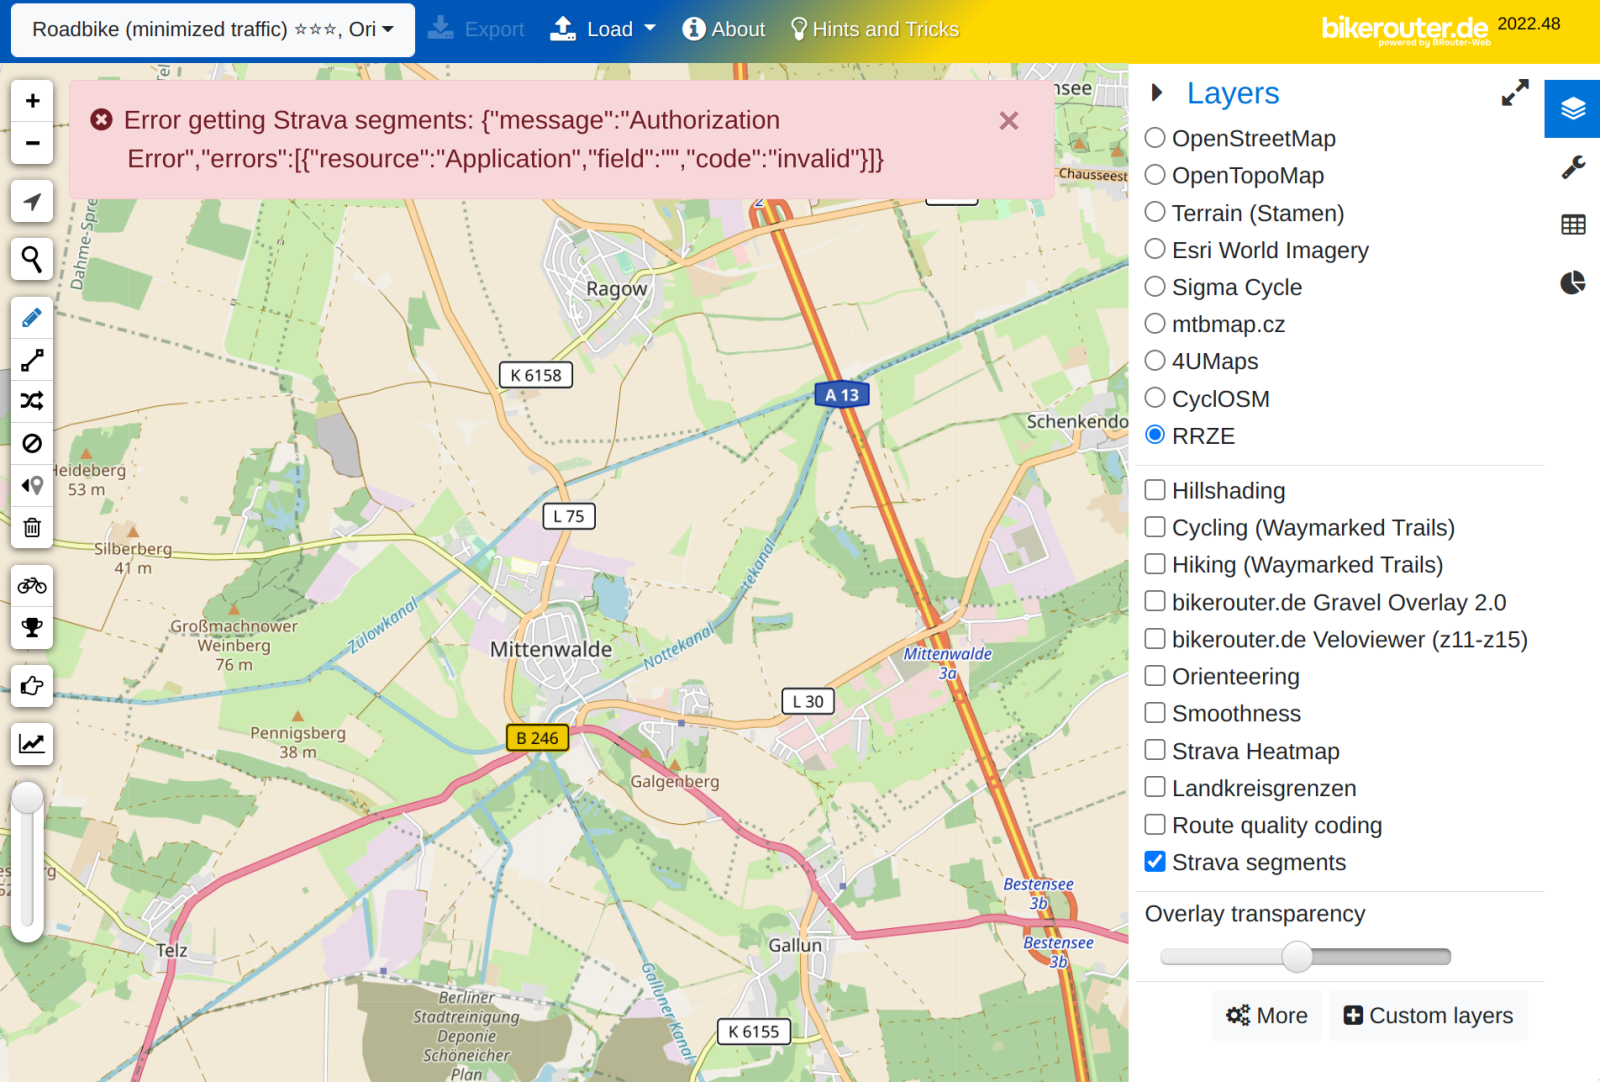
Task: Click the trash delete route icon
Action: [32, 527]
